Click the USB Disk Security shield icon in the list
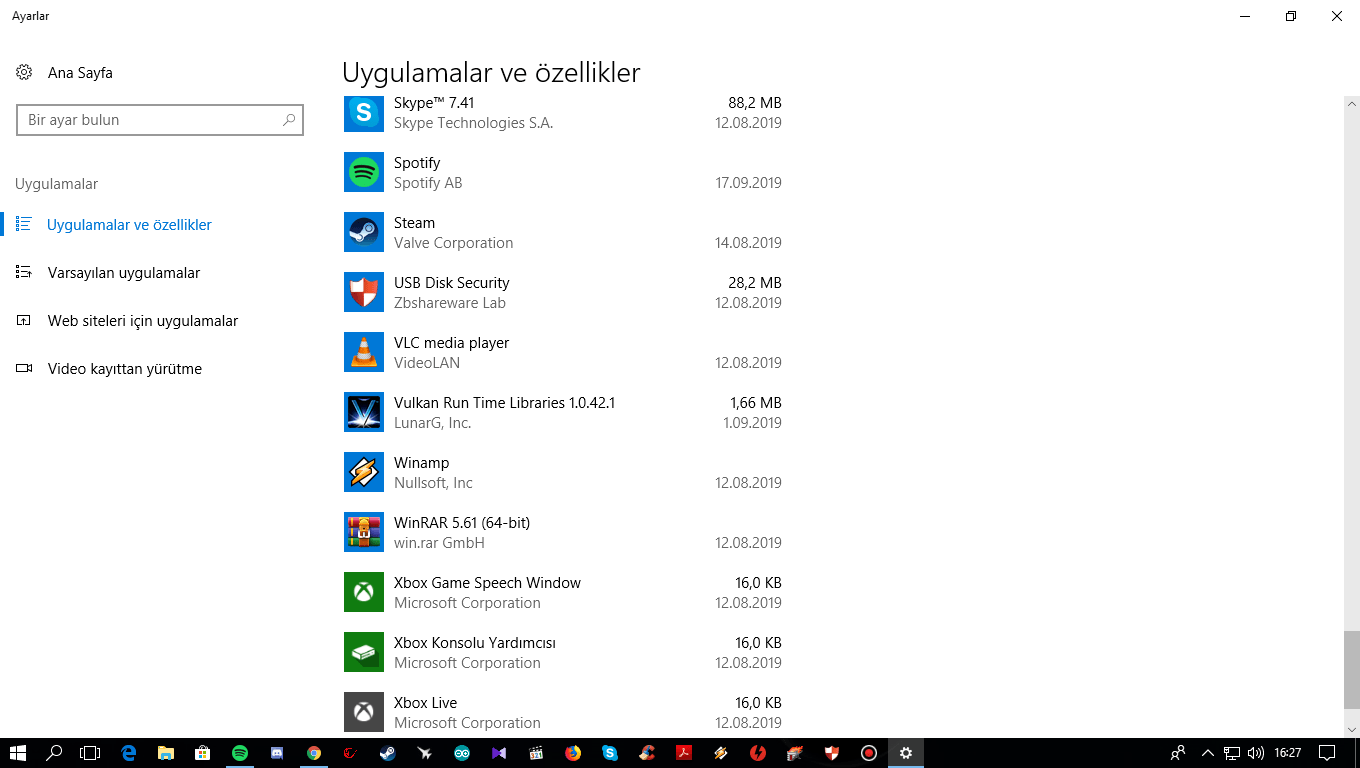Screen dimensions: 1360x768 pyautogui.click(x=364, y=292)
